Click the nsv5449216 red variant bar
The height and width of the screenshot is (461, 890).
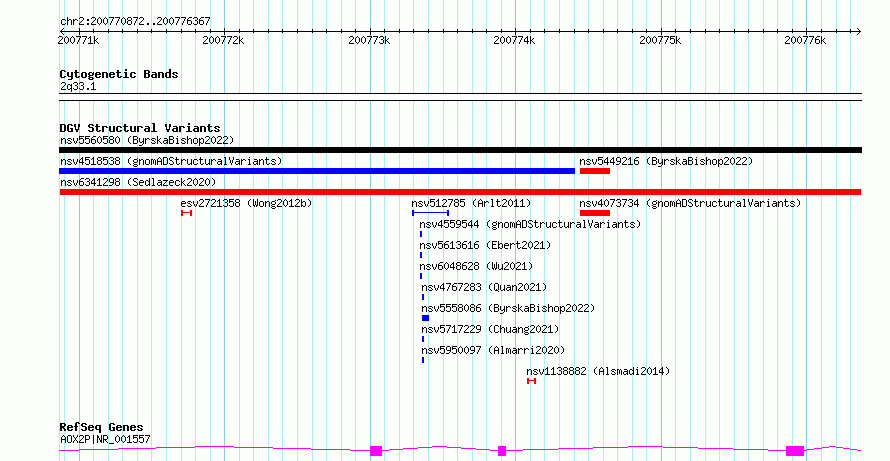594,171
